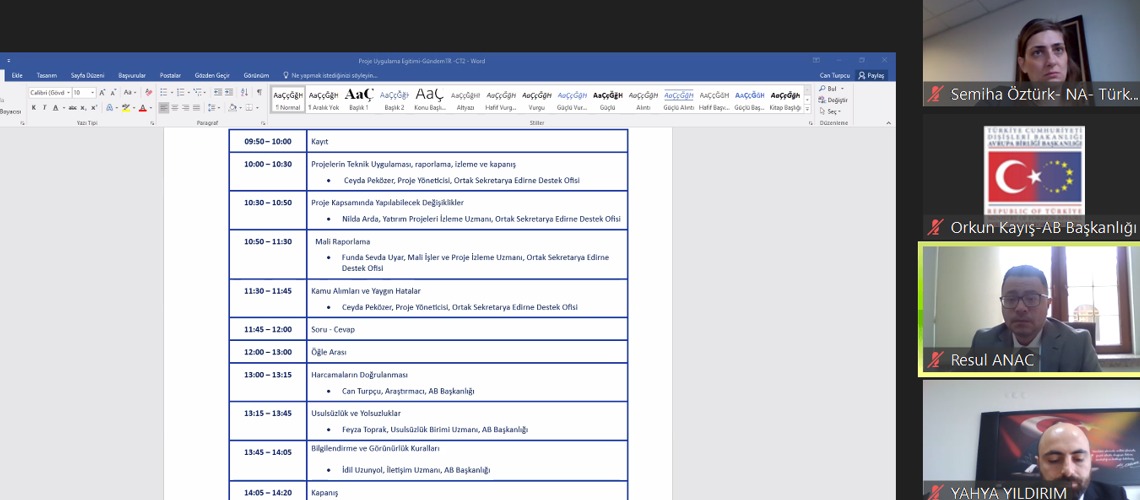Screen dimensions: 1140x500
Task: Increase font size with grow font icon
Action: tap(102, 93)
